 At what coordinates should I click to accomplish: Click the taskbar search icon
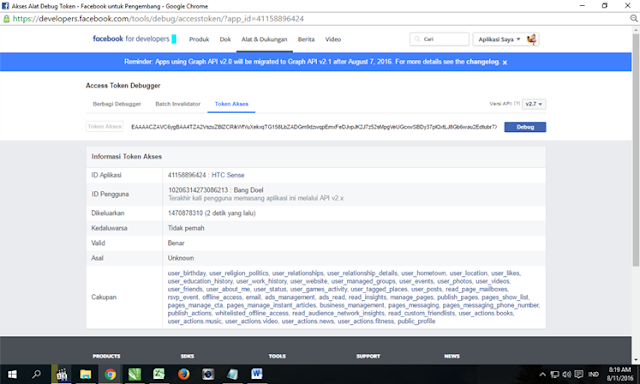point(36,374)
